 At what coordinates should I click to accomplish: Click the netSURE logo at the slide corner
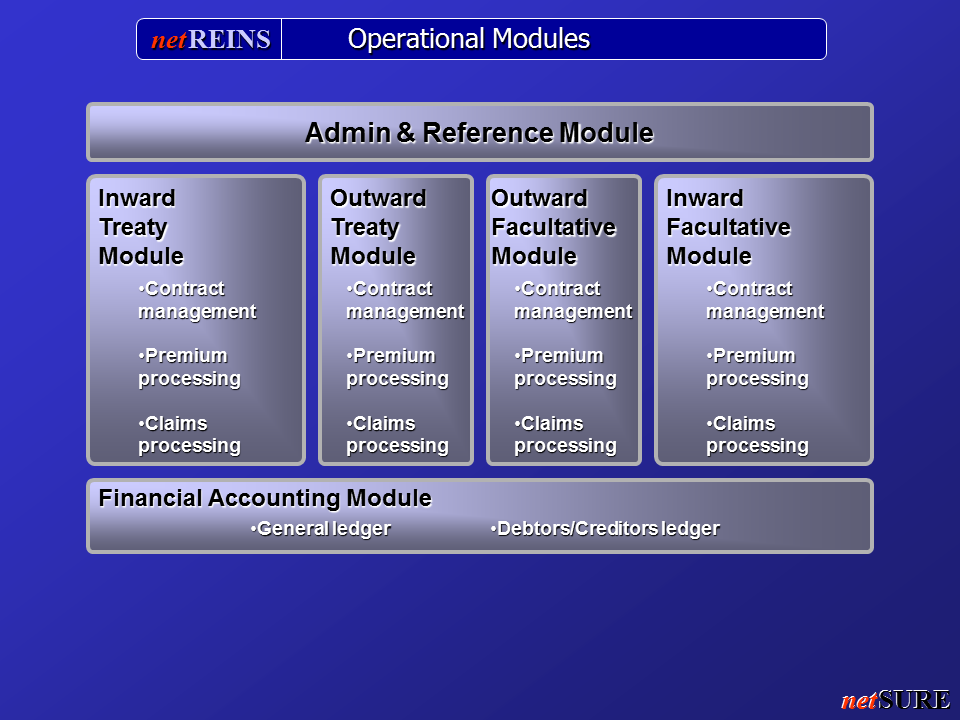click(x=896, y=700)
